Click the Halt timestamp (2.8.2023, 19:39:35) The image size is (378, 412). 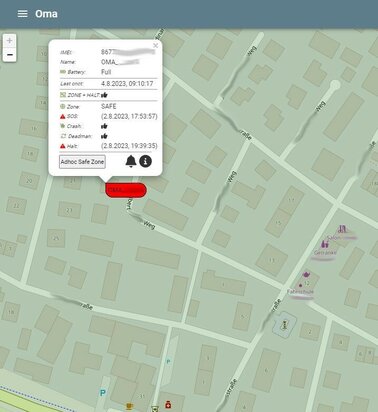tap(129, 146)
